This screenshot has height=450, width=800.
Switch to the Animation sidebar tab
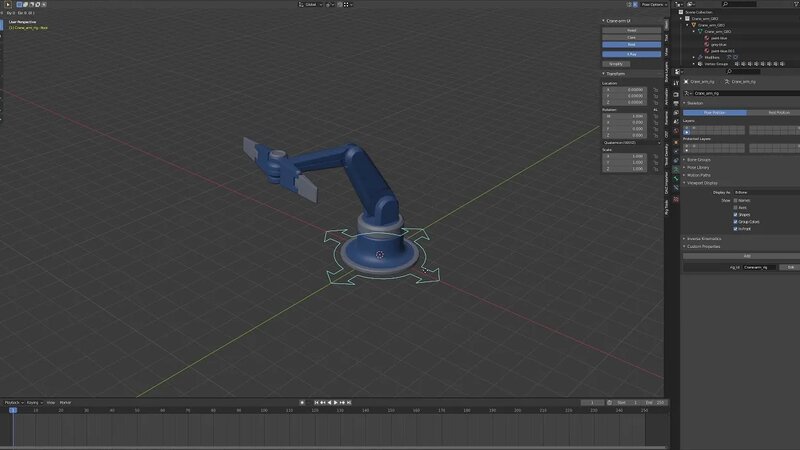[666, 96]
